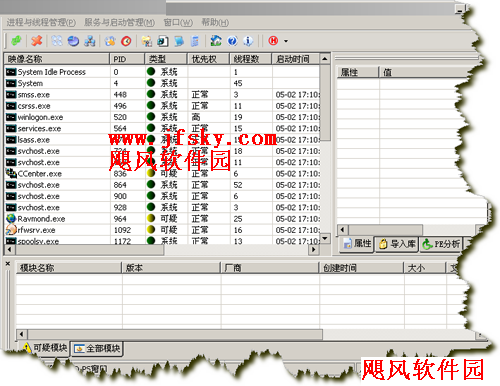Click process list scroll left arrow
This screenshot has width=500, height=386.
pos(9,249)
